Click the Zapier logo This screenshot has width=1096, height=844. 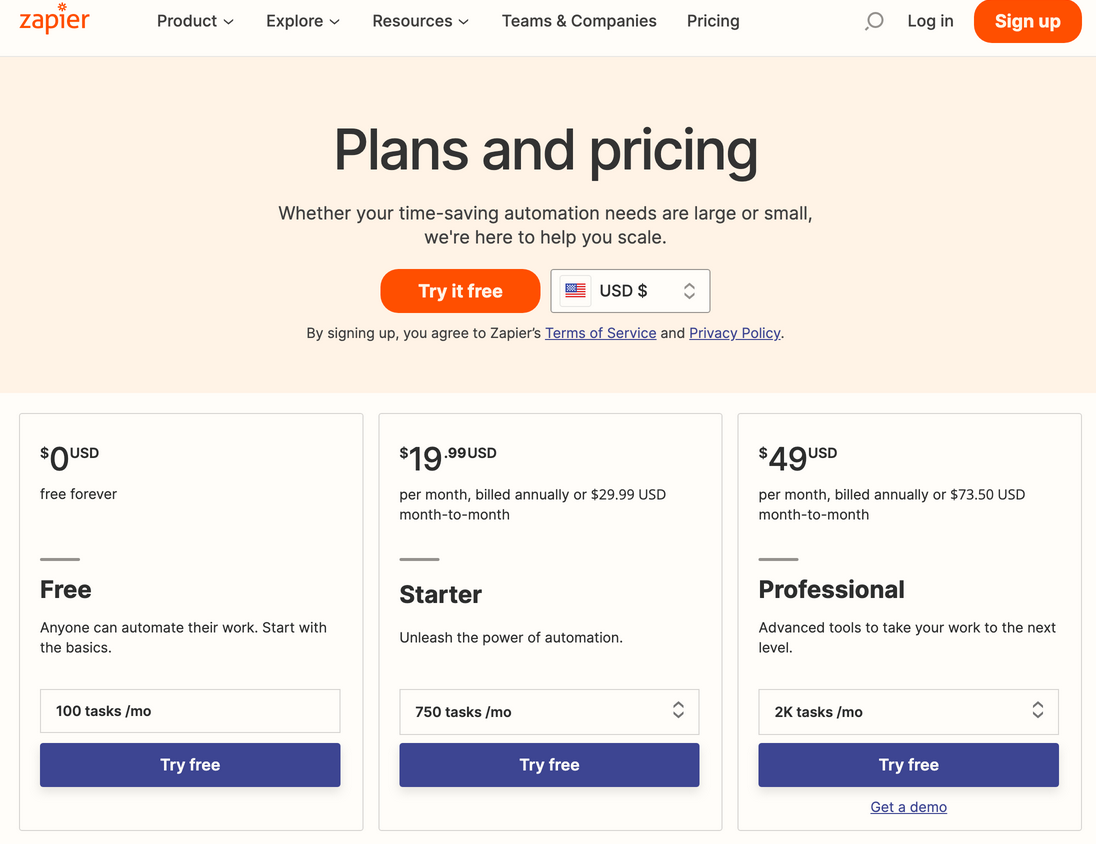pyautogui.click(x=55, y=19)
